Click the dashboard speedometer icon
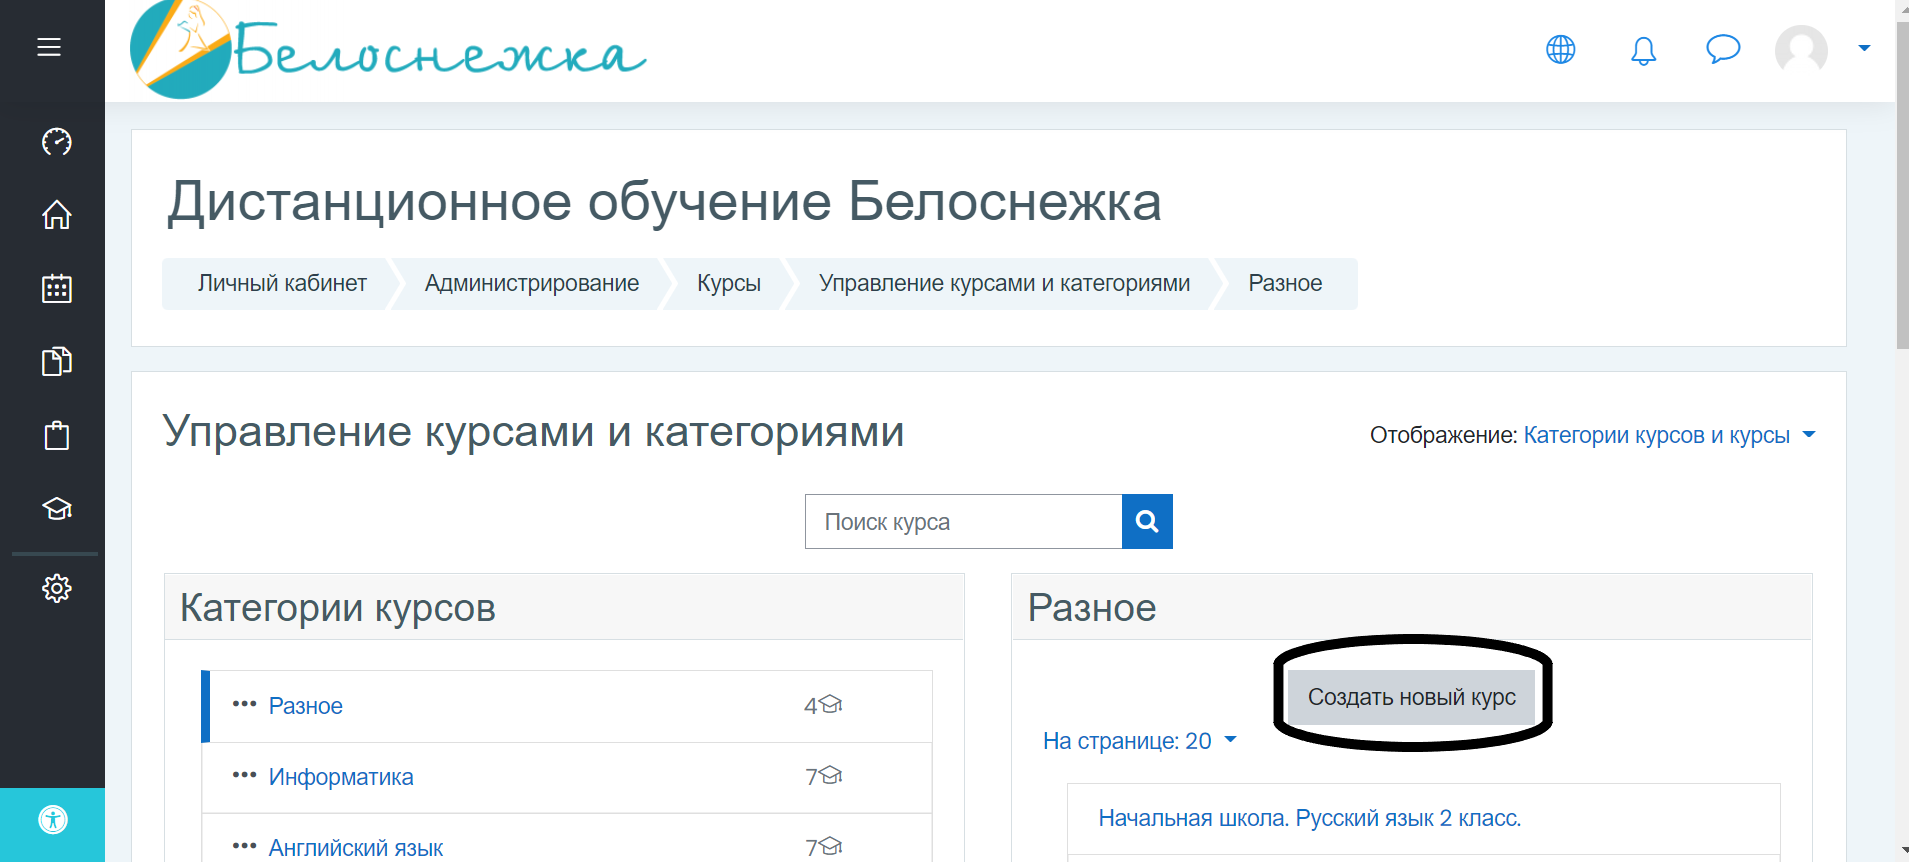The height and width of the screenshot is (862, 1909). (57, 142)
